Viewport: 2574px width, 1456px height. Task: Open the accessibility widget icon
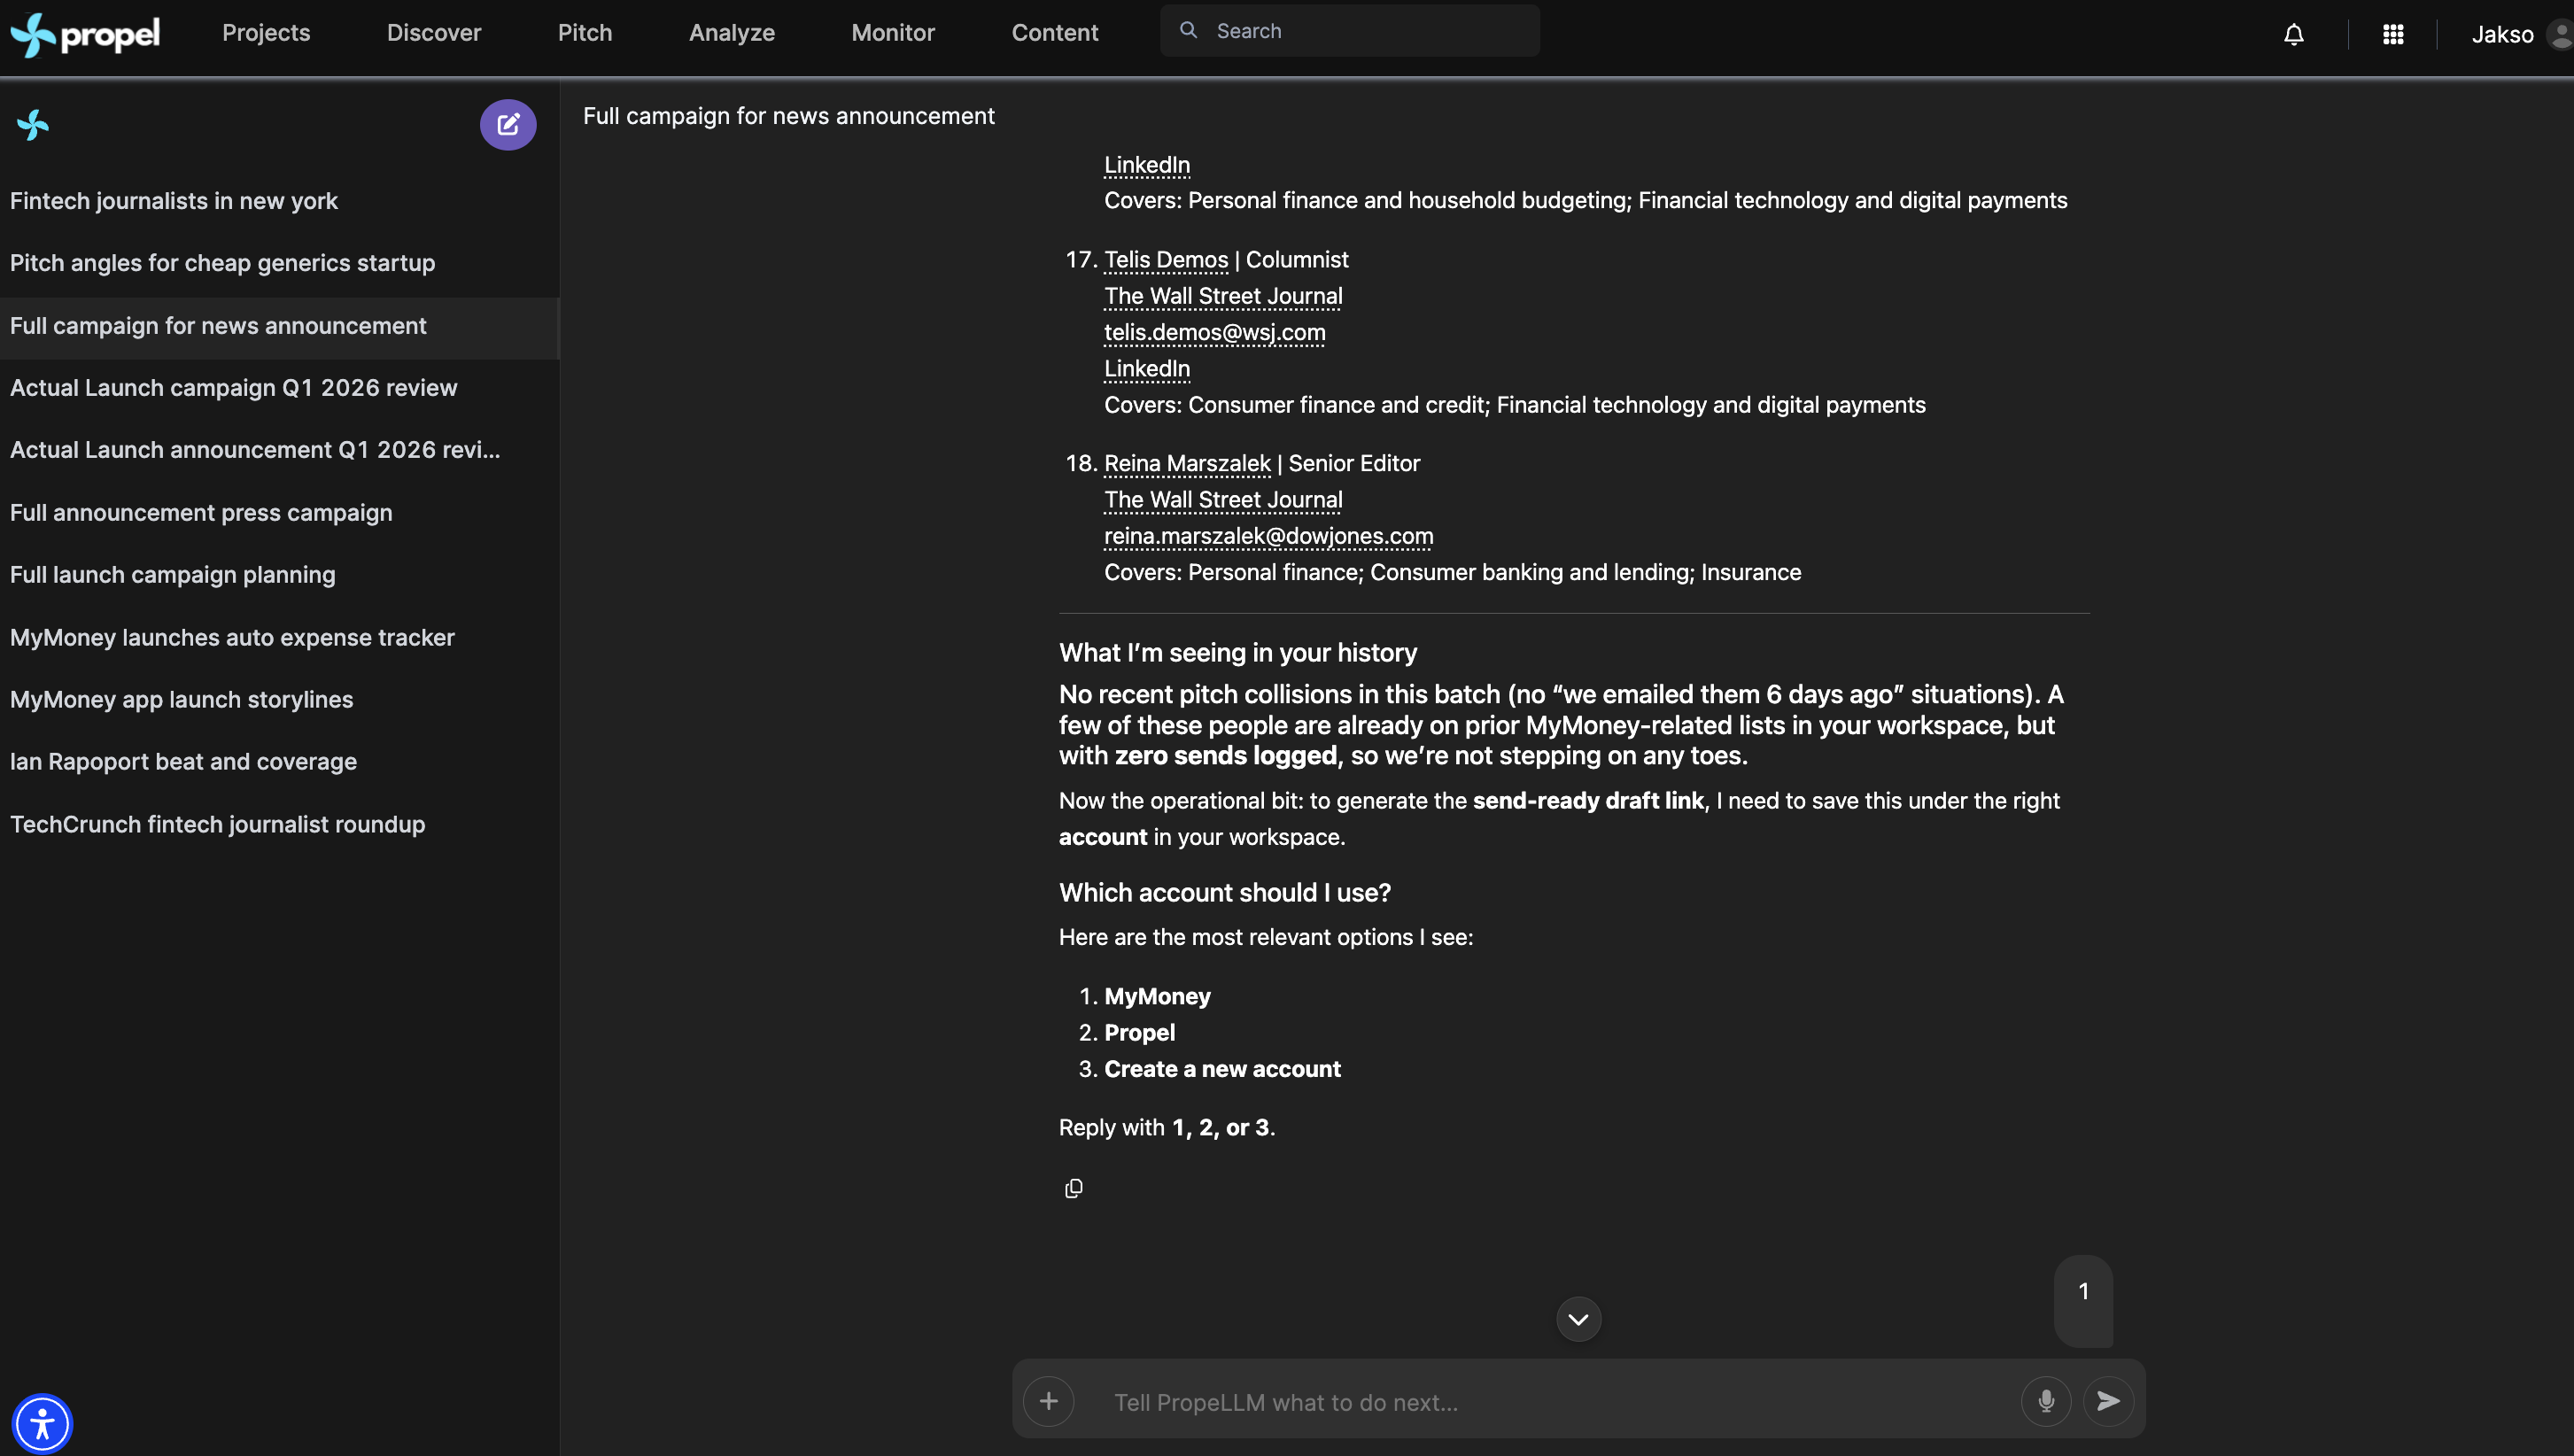pos(42,1423)
